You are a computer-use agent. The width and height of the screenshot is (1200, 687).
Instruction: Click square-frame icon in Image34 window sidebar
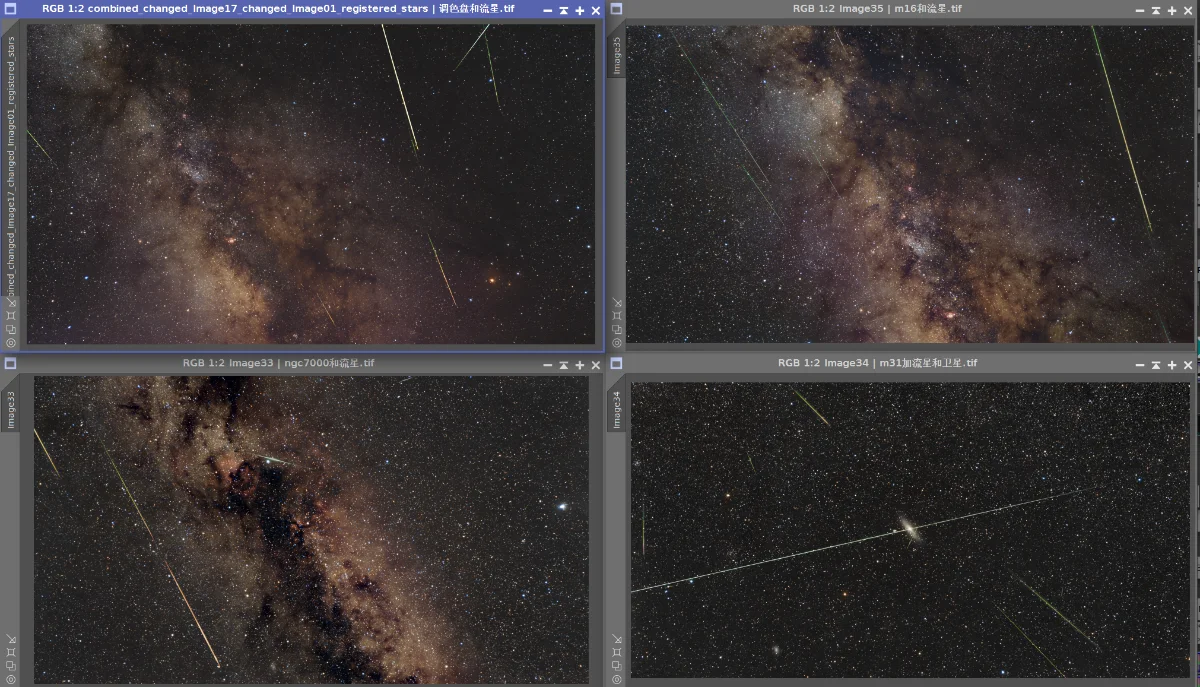[x=617, y=652]
